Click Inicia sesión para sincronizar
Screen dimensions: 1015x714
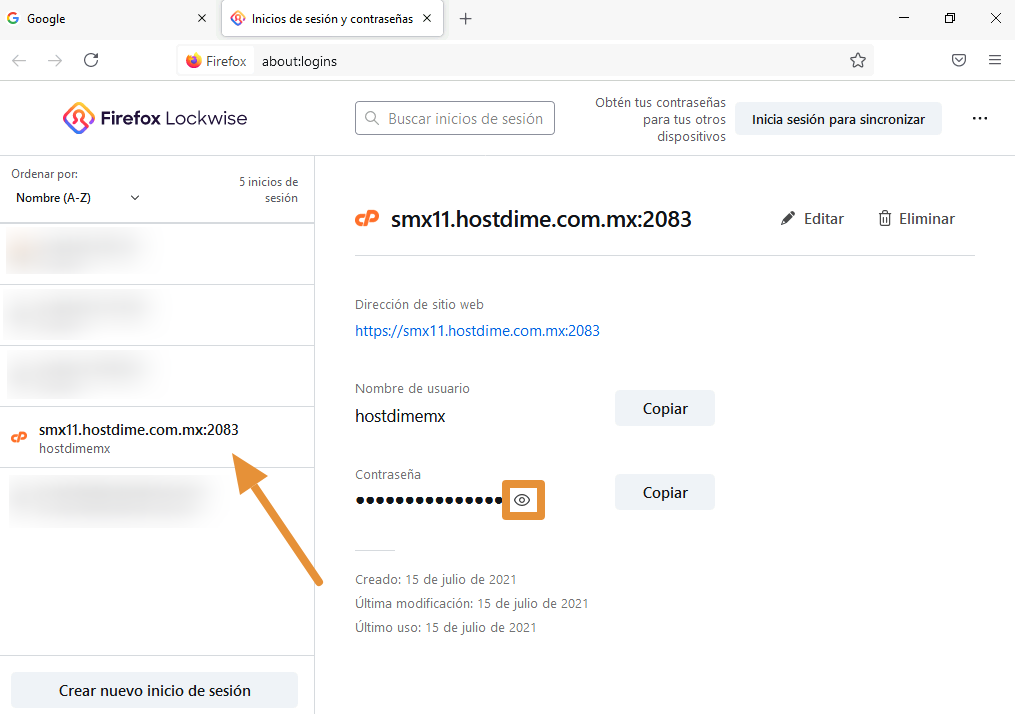click(x=838, y=119)
